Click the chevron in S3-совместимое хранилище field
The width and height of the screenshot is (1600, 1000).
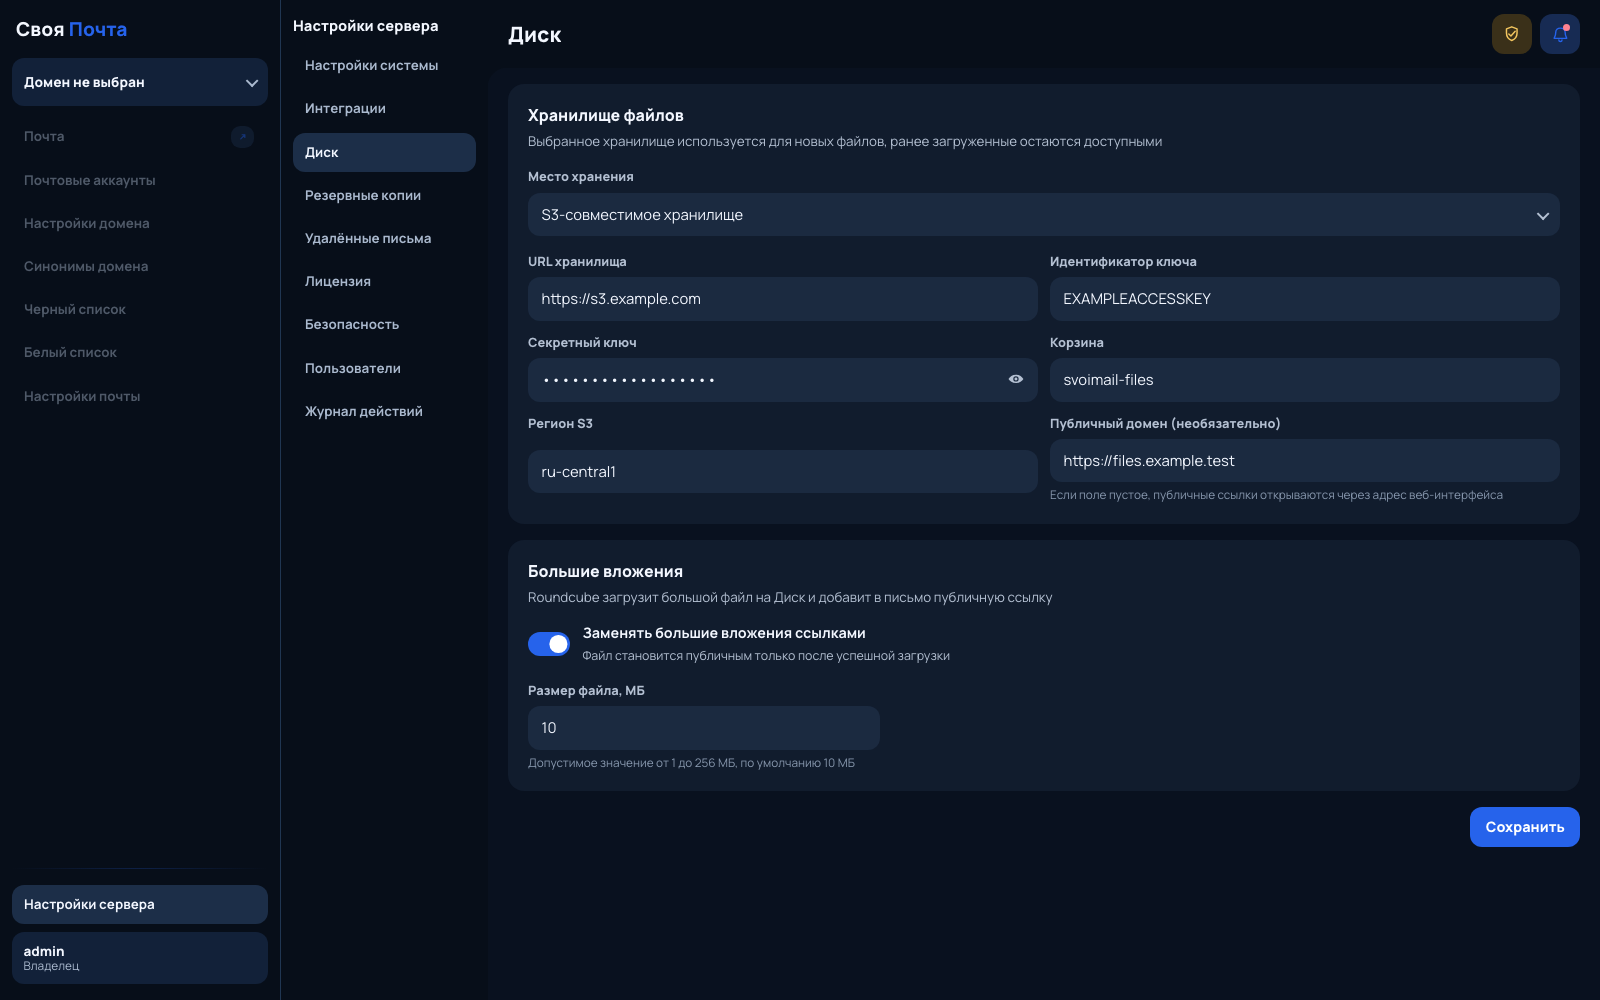(x=1542, y=216)
